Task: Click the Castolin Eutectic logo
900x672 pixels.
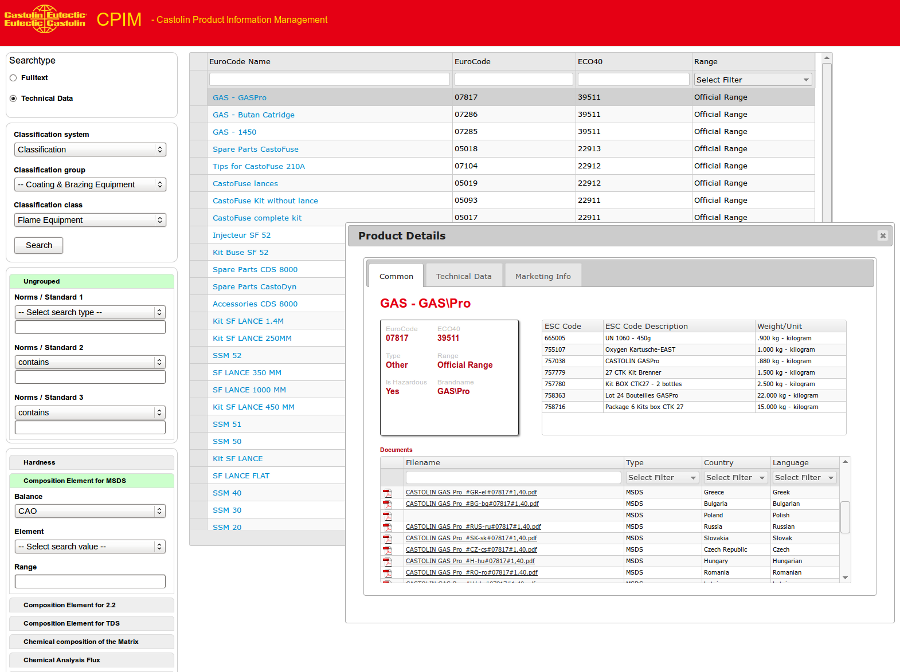Action: coord(45,19)
